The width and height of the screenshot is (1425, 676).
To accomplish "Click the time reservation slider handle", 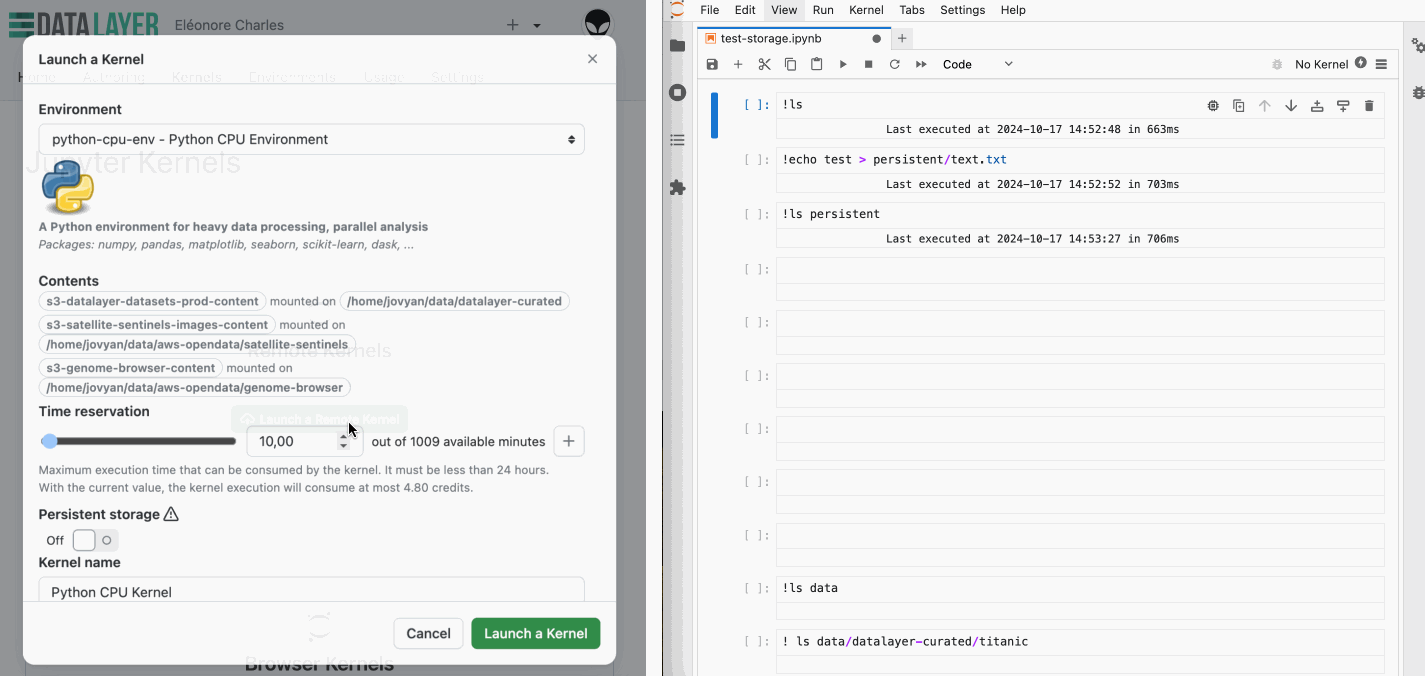I will tap(49, 441).
